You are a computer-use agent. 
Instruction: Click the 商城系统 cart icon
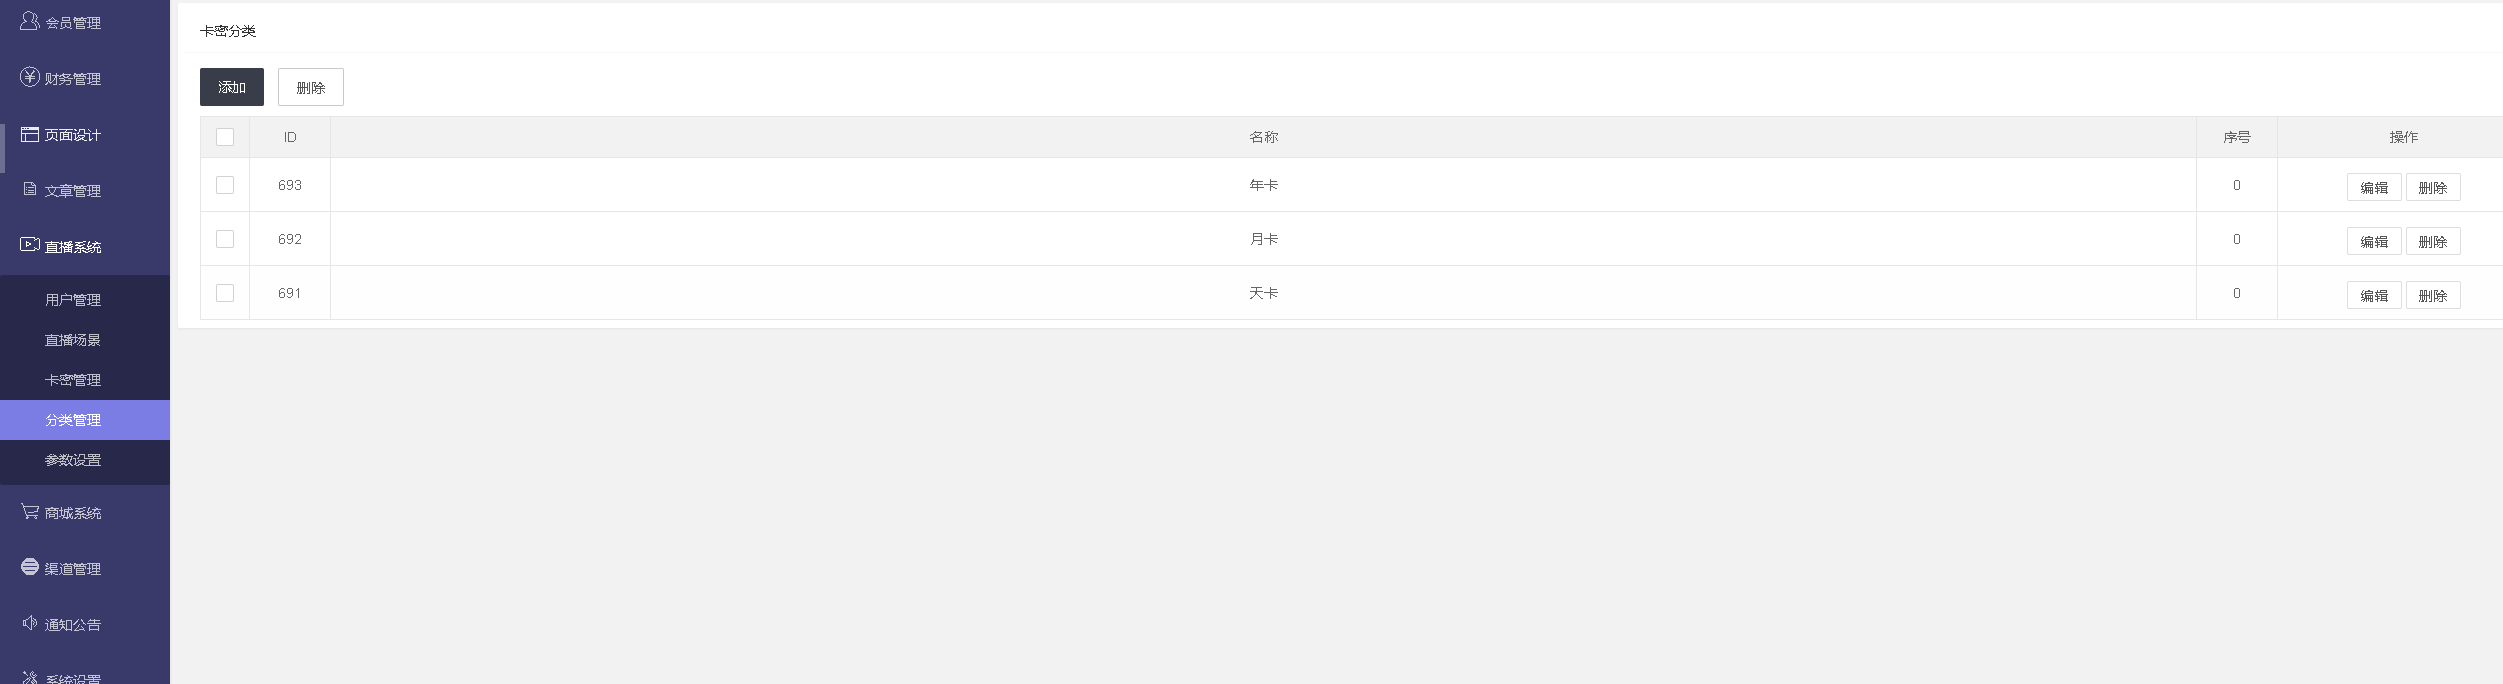click(30, 511)
